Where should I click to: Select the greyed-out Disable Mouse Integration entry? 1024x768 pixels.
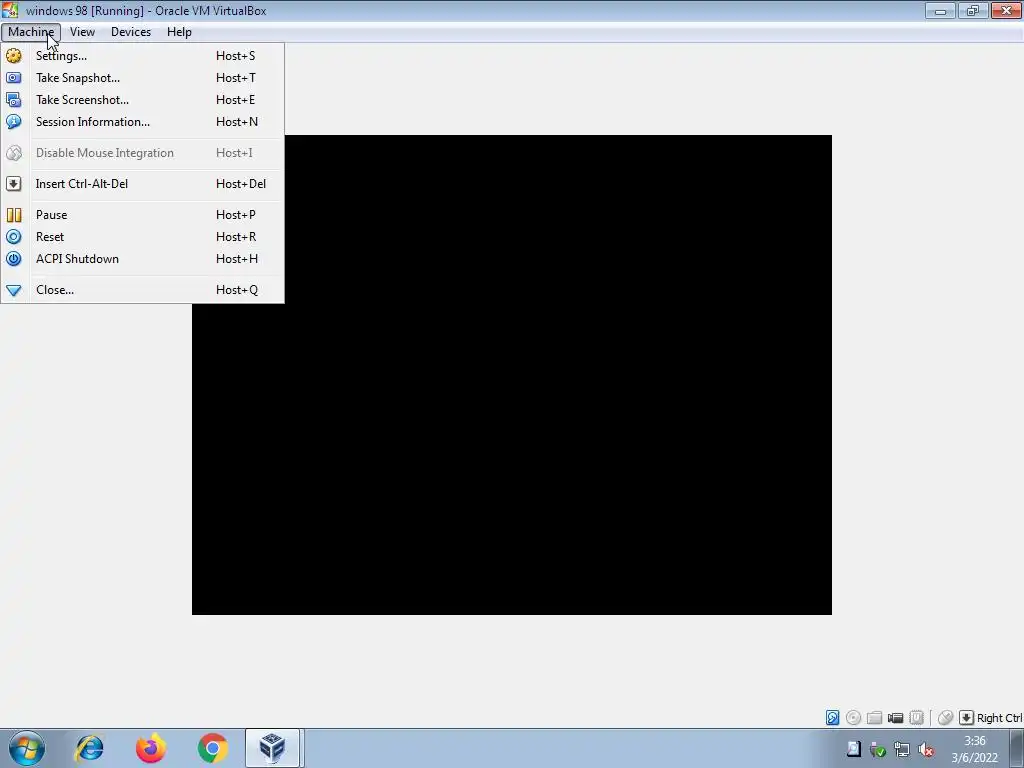pyautogui.click(x=142, y=153)
